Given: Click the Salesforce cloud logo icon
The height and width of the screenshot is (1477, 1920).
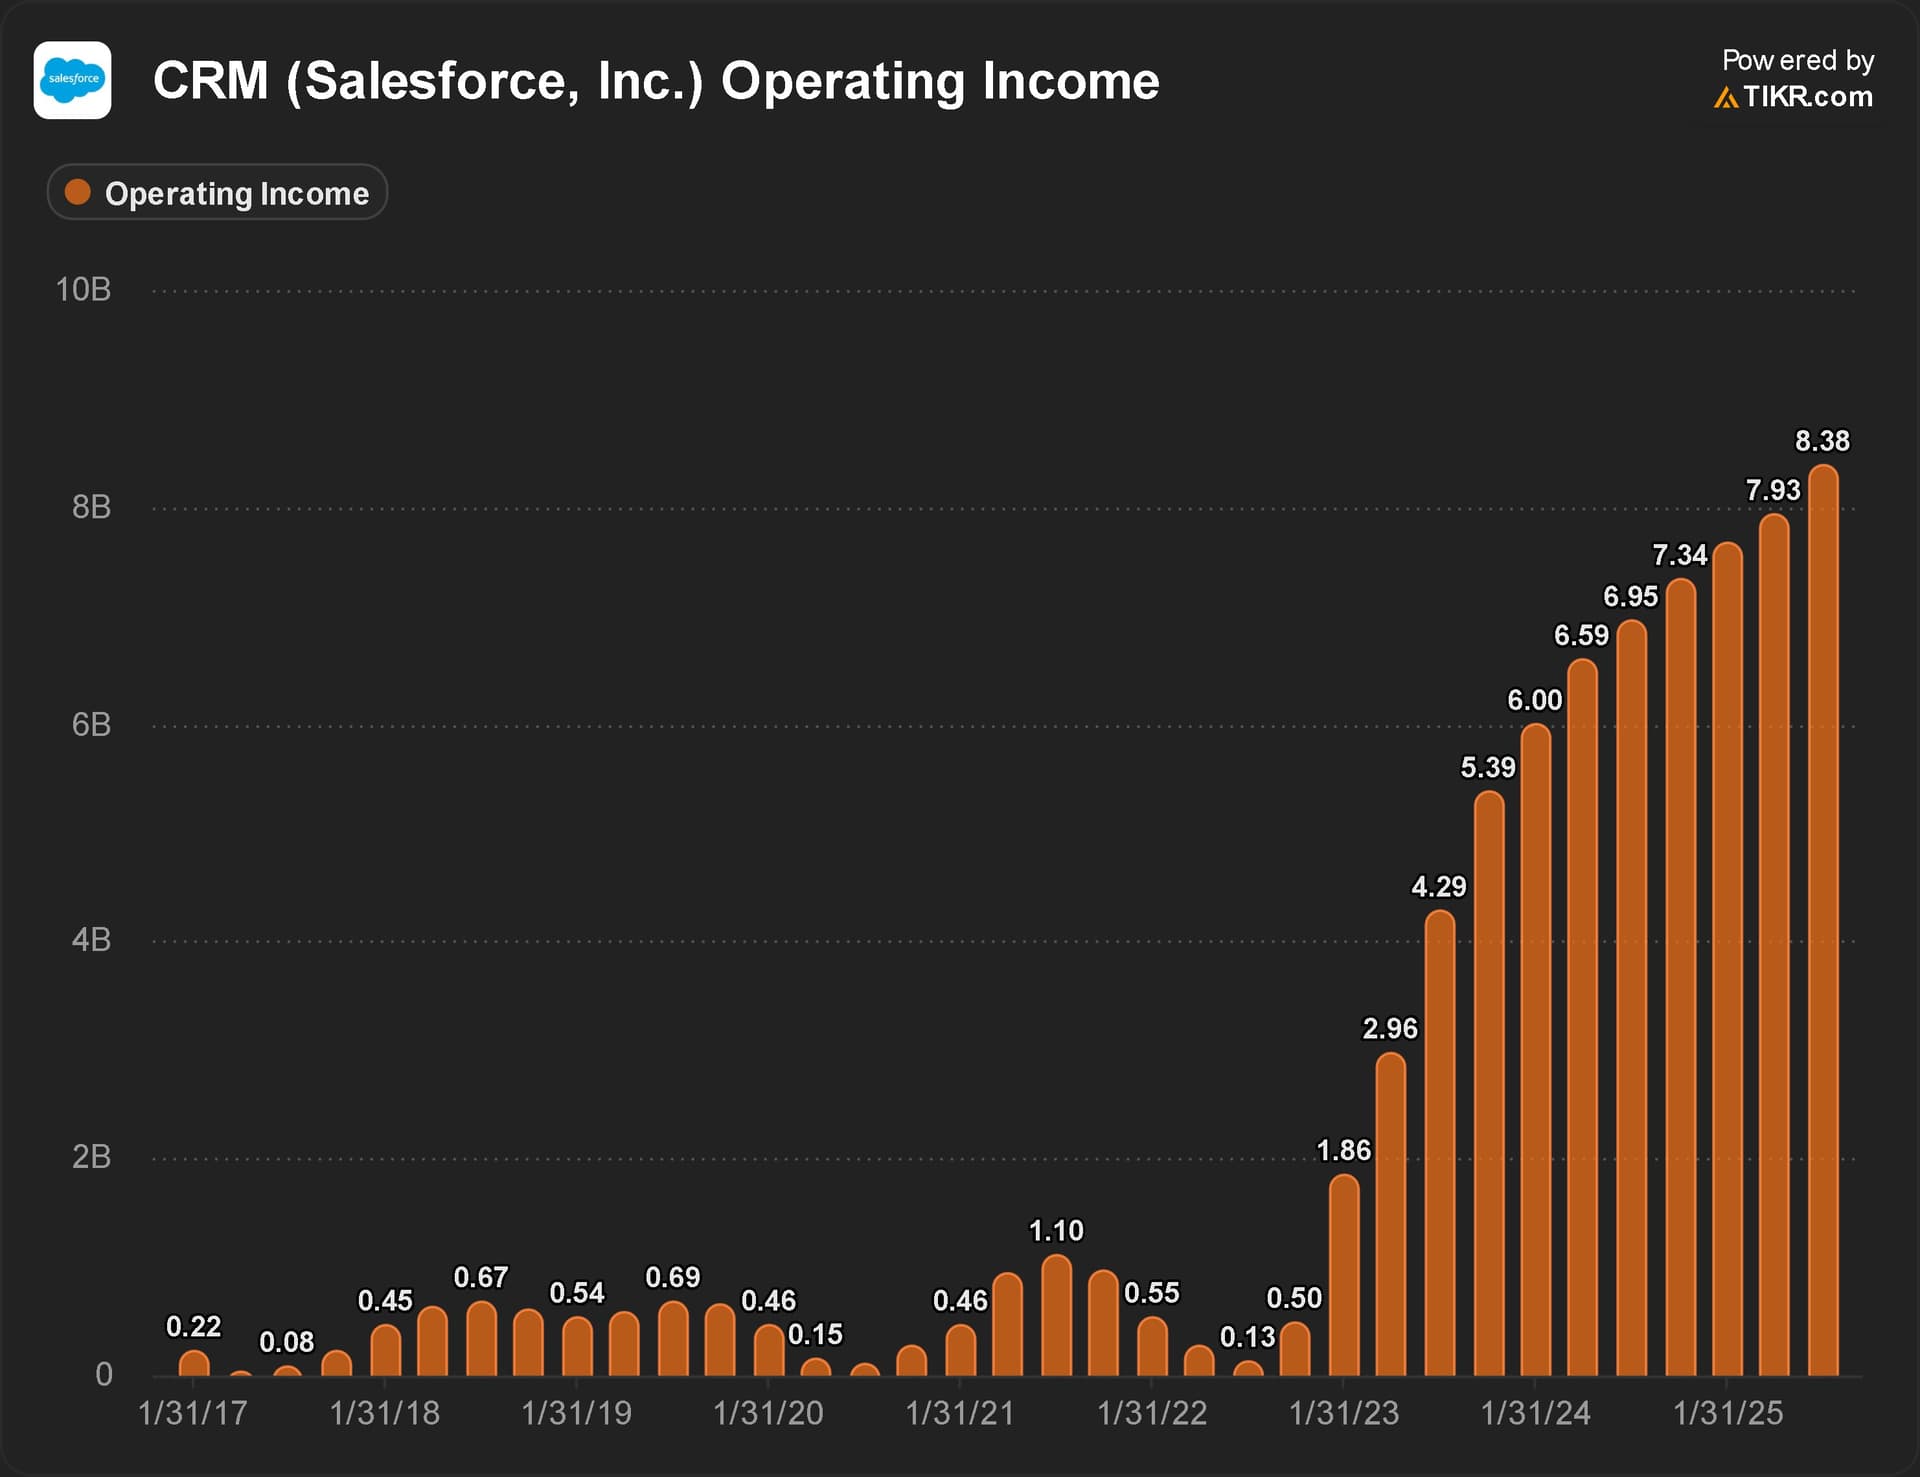Looking at the screenshot, I should [x=73, y=80].
